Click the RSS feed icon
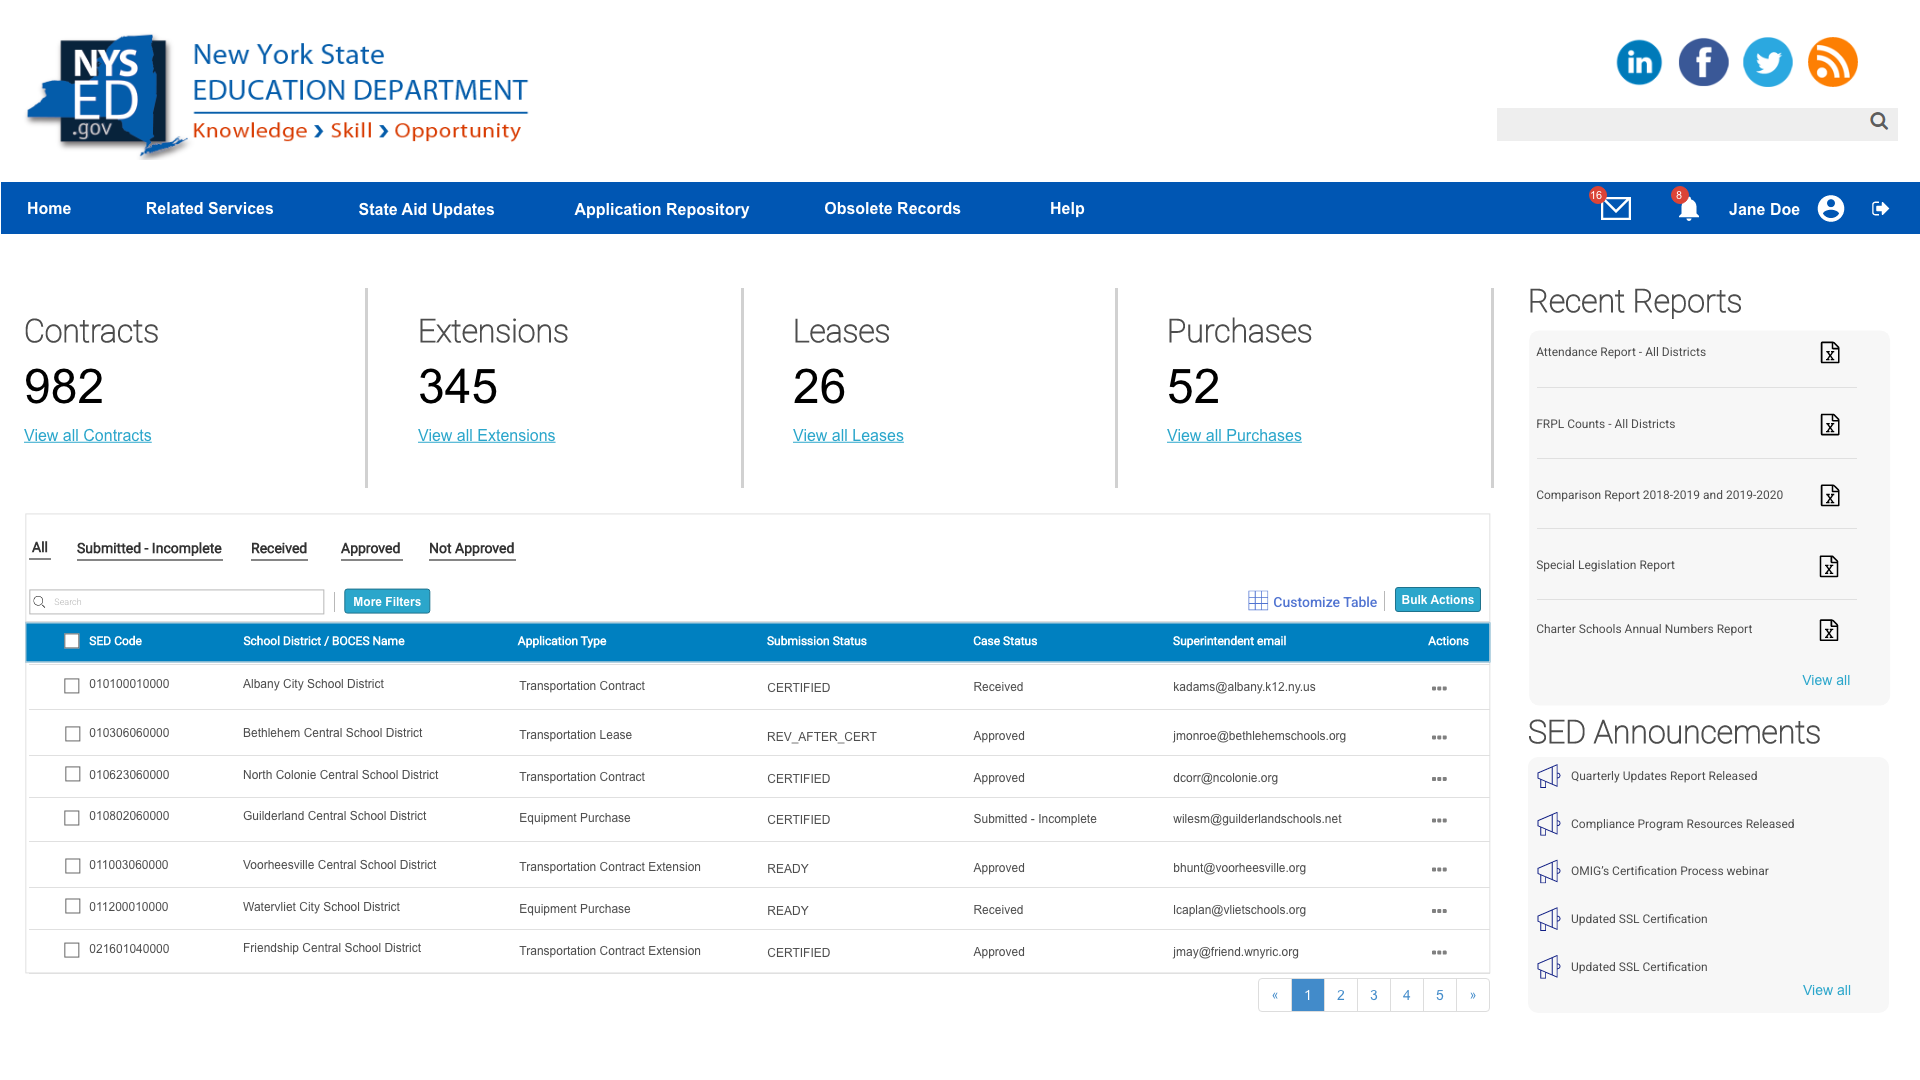Image resolution: width=1920 pixels, height=1080 pixels. point(1832,63)
